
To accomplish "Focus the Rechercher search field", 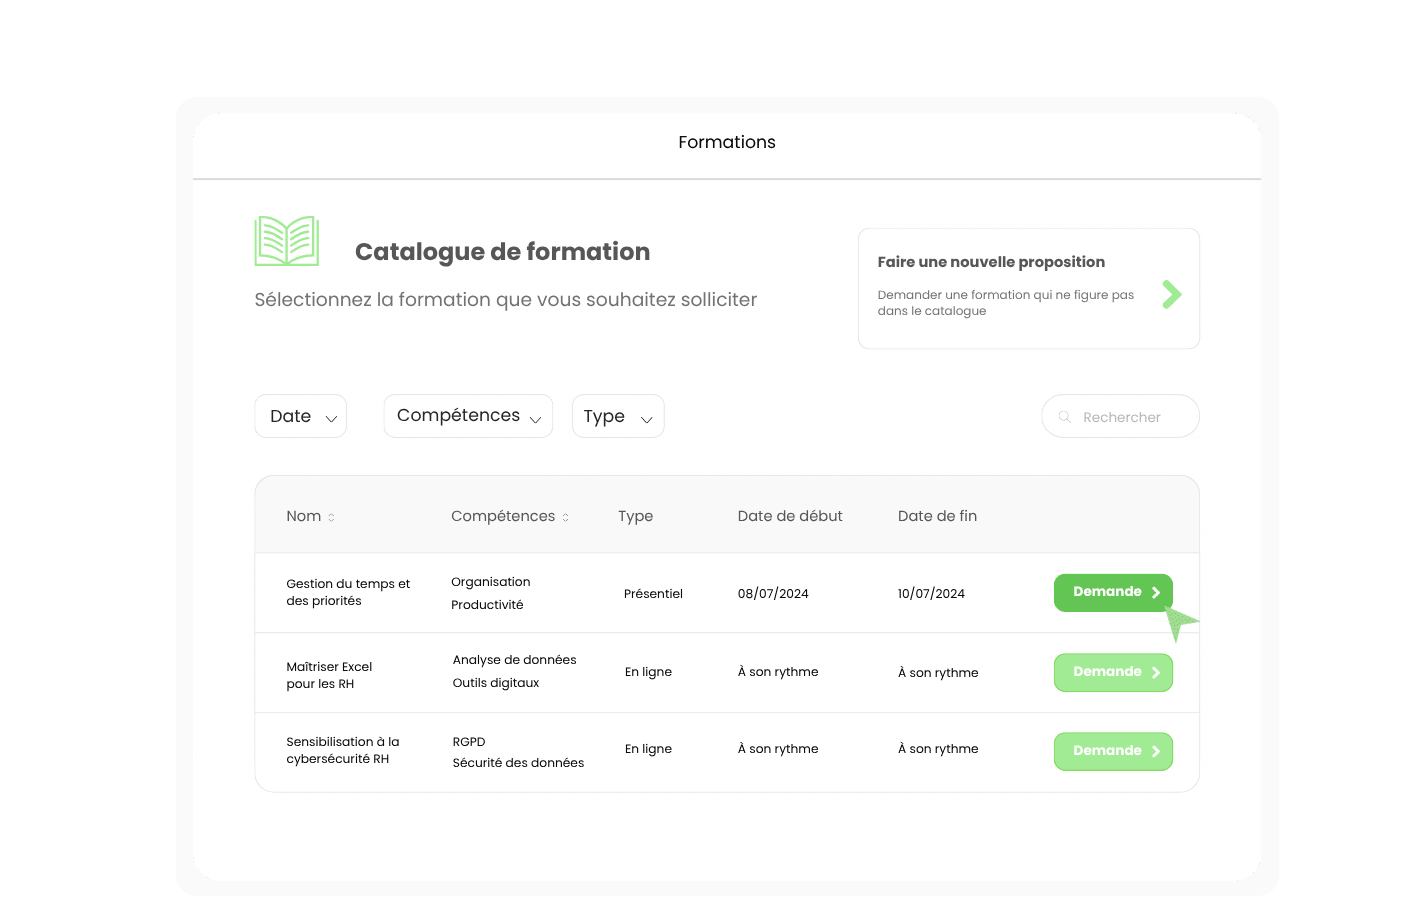I will [x=1130, y=417].
